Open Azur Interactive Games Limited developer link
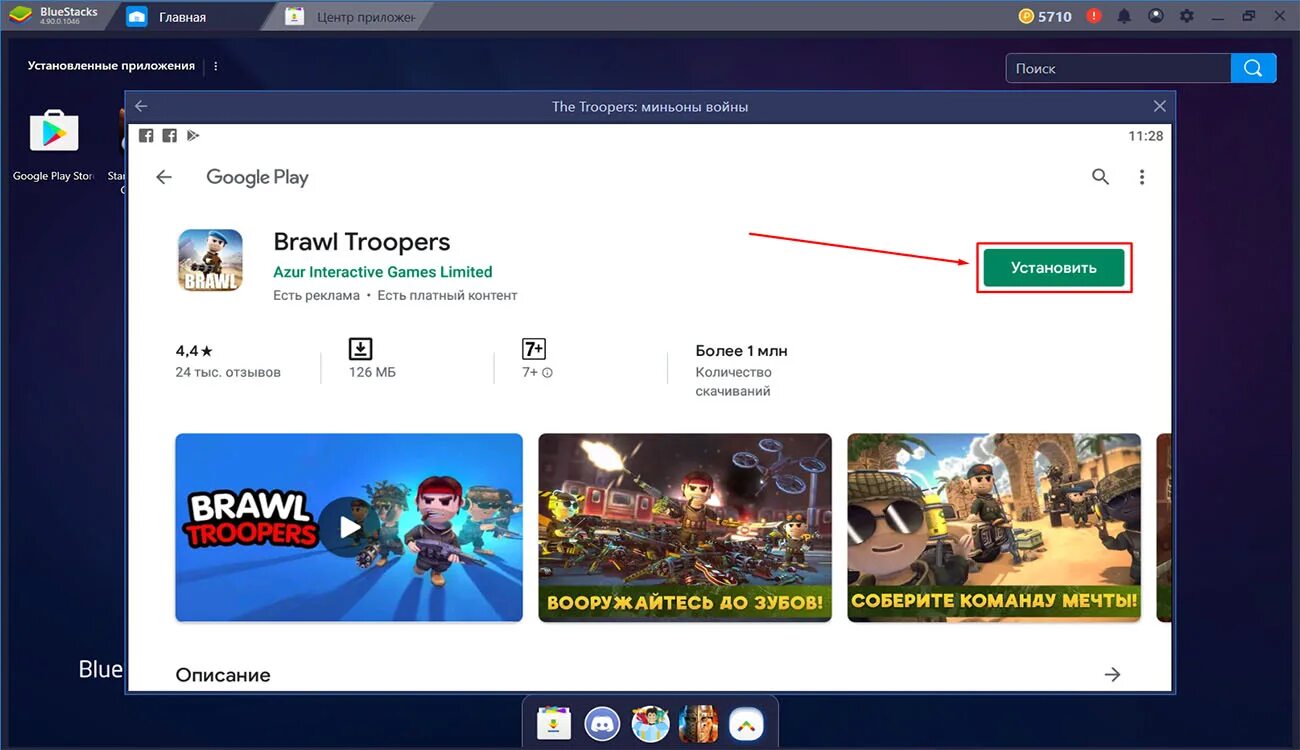Image resolution: width=1300 pixels, height=750 pixels. point(382,272)
